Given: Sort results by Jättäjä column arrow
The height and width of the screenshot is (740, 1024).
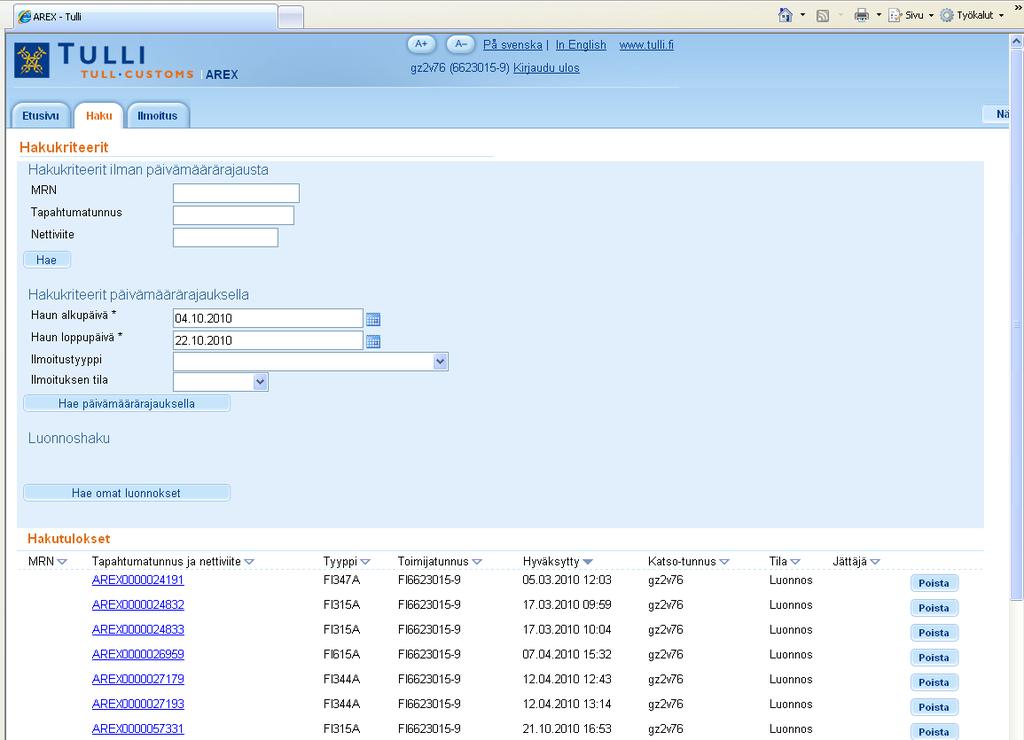Looking at the screenshot, I should point(875,562).
